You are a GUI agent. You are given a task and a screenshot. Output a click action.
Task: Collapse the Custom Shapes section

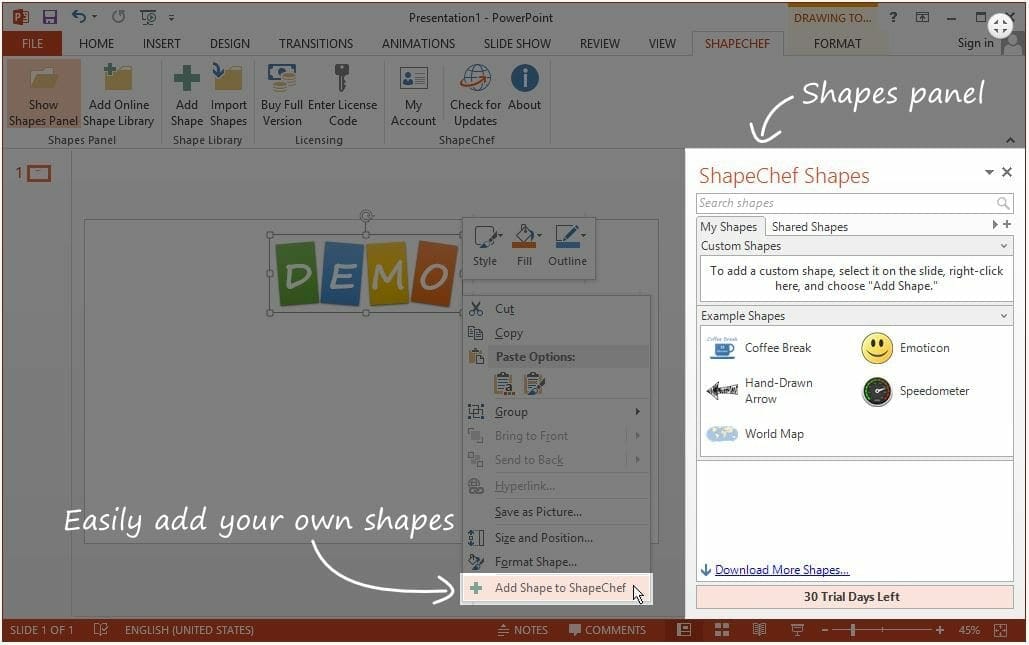[1003, 246]
